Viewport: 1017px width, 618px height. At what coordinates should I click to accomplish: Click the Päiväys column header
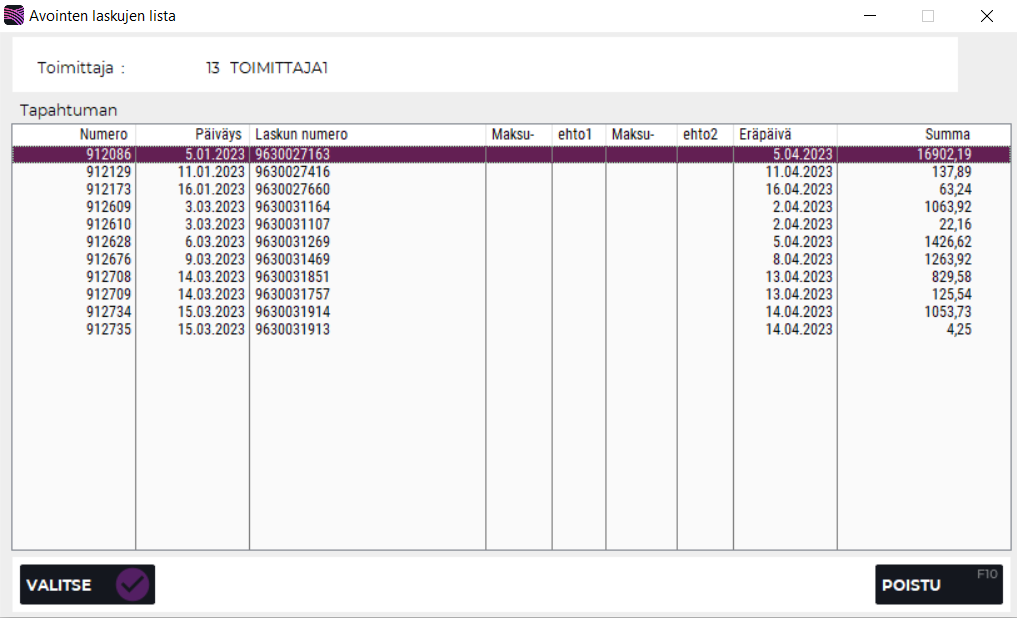[x=219, y=134]
